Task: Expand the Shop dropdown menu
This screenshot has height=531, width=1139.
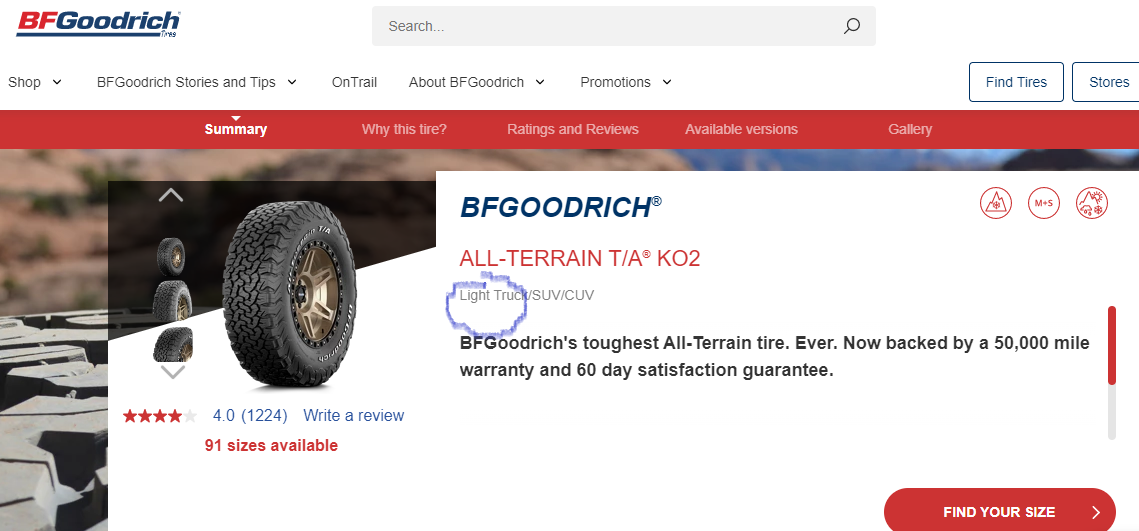Action: pyautogui.click(x=35, y=82)
